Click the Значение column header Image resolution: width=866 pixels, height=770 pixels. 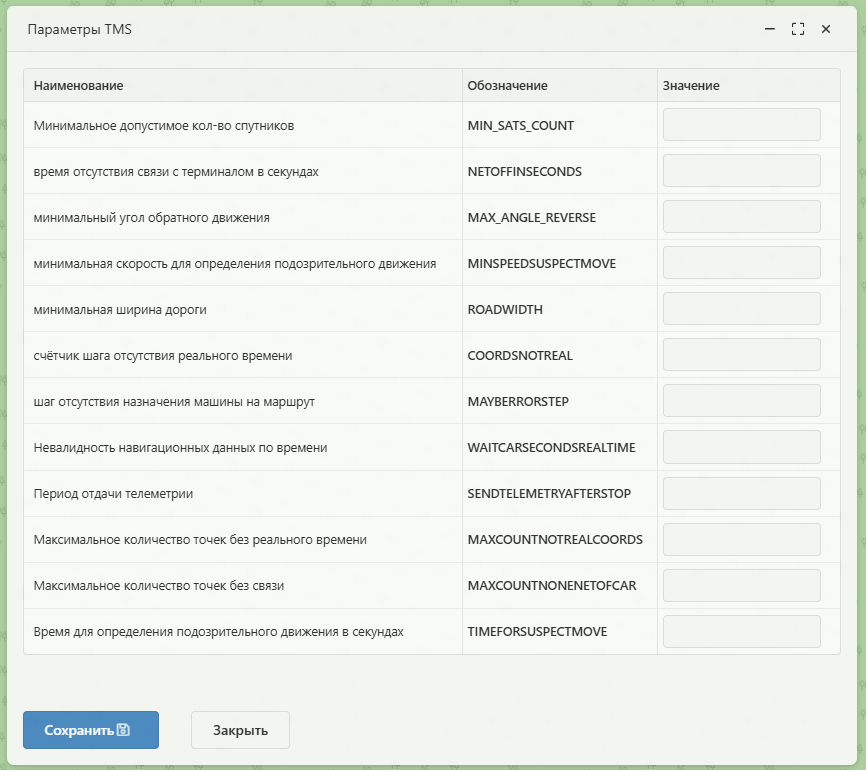coord(691,86)
